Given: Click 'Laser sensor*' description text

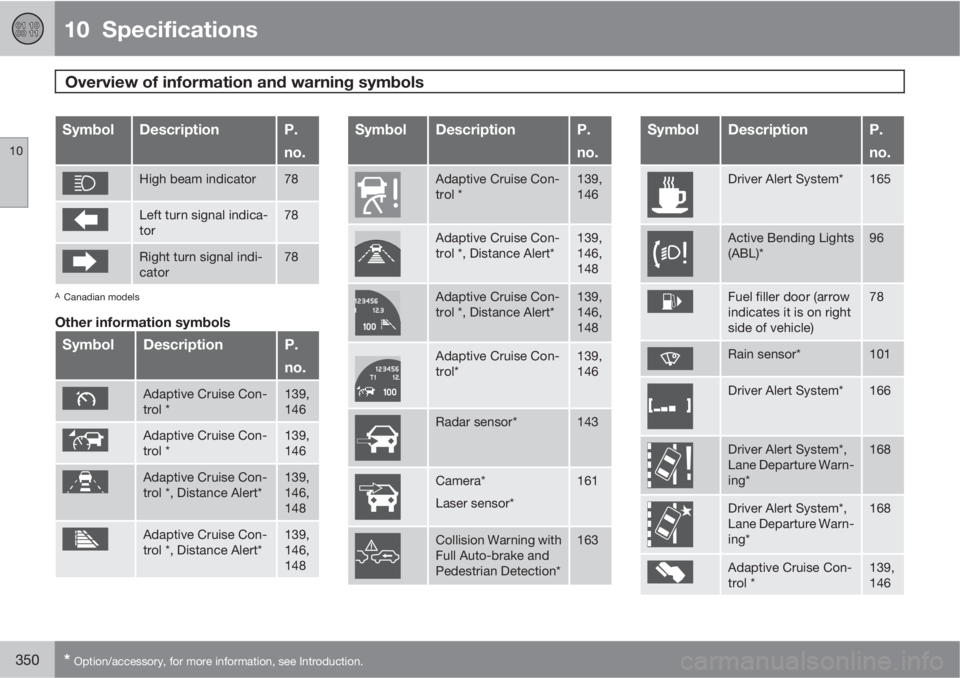Looking at the screenshot, I should (x=474, y=503).
